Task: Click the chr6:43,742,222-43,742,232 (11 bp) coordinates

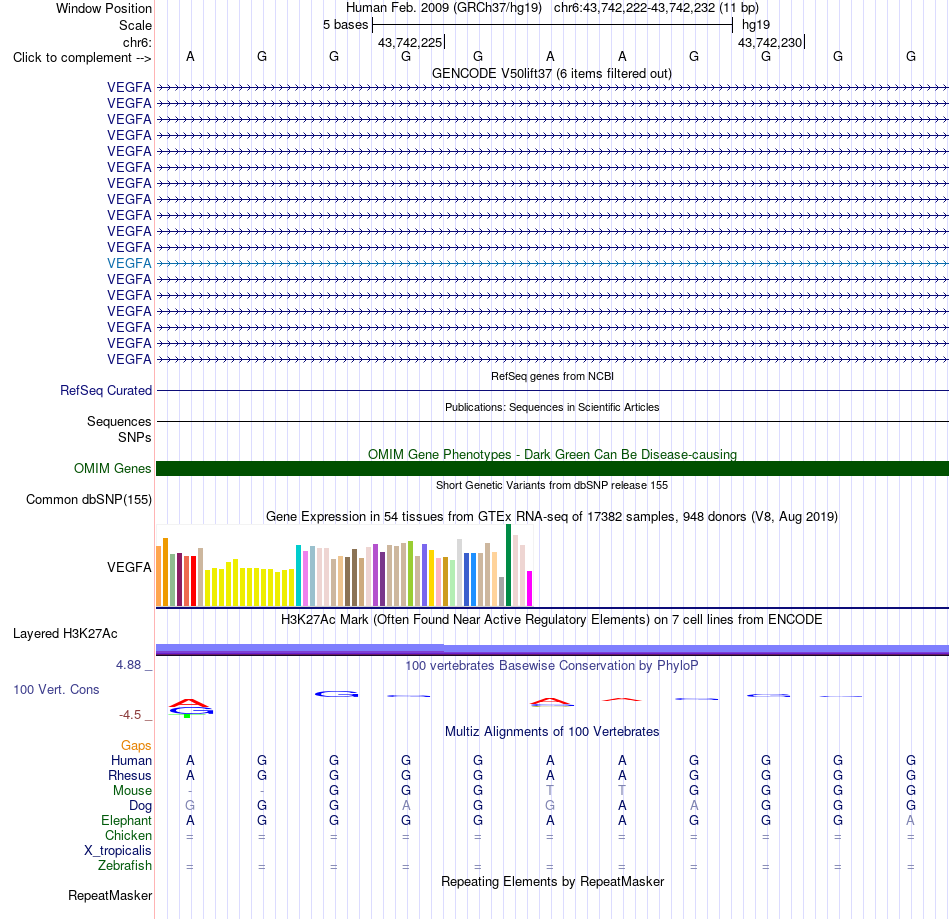Action: 656,8
